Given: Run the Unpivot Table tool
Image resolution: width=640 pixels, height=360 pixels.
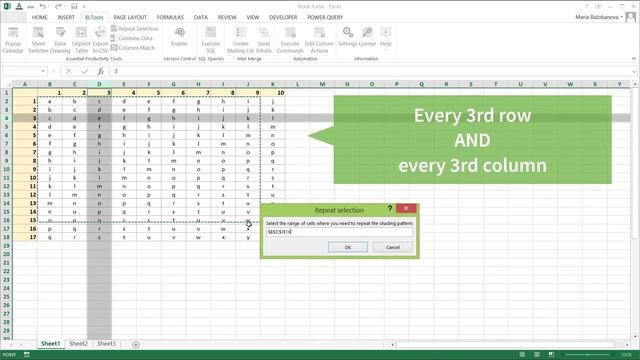Looking at the screenshot, I should [x=81, y=40].
